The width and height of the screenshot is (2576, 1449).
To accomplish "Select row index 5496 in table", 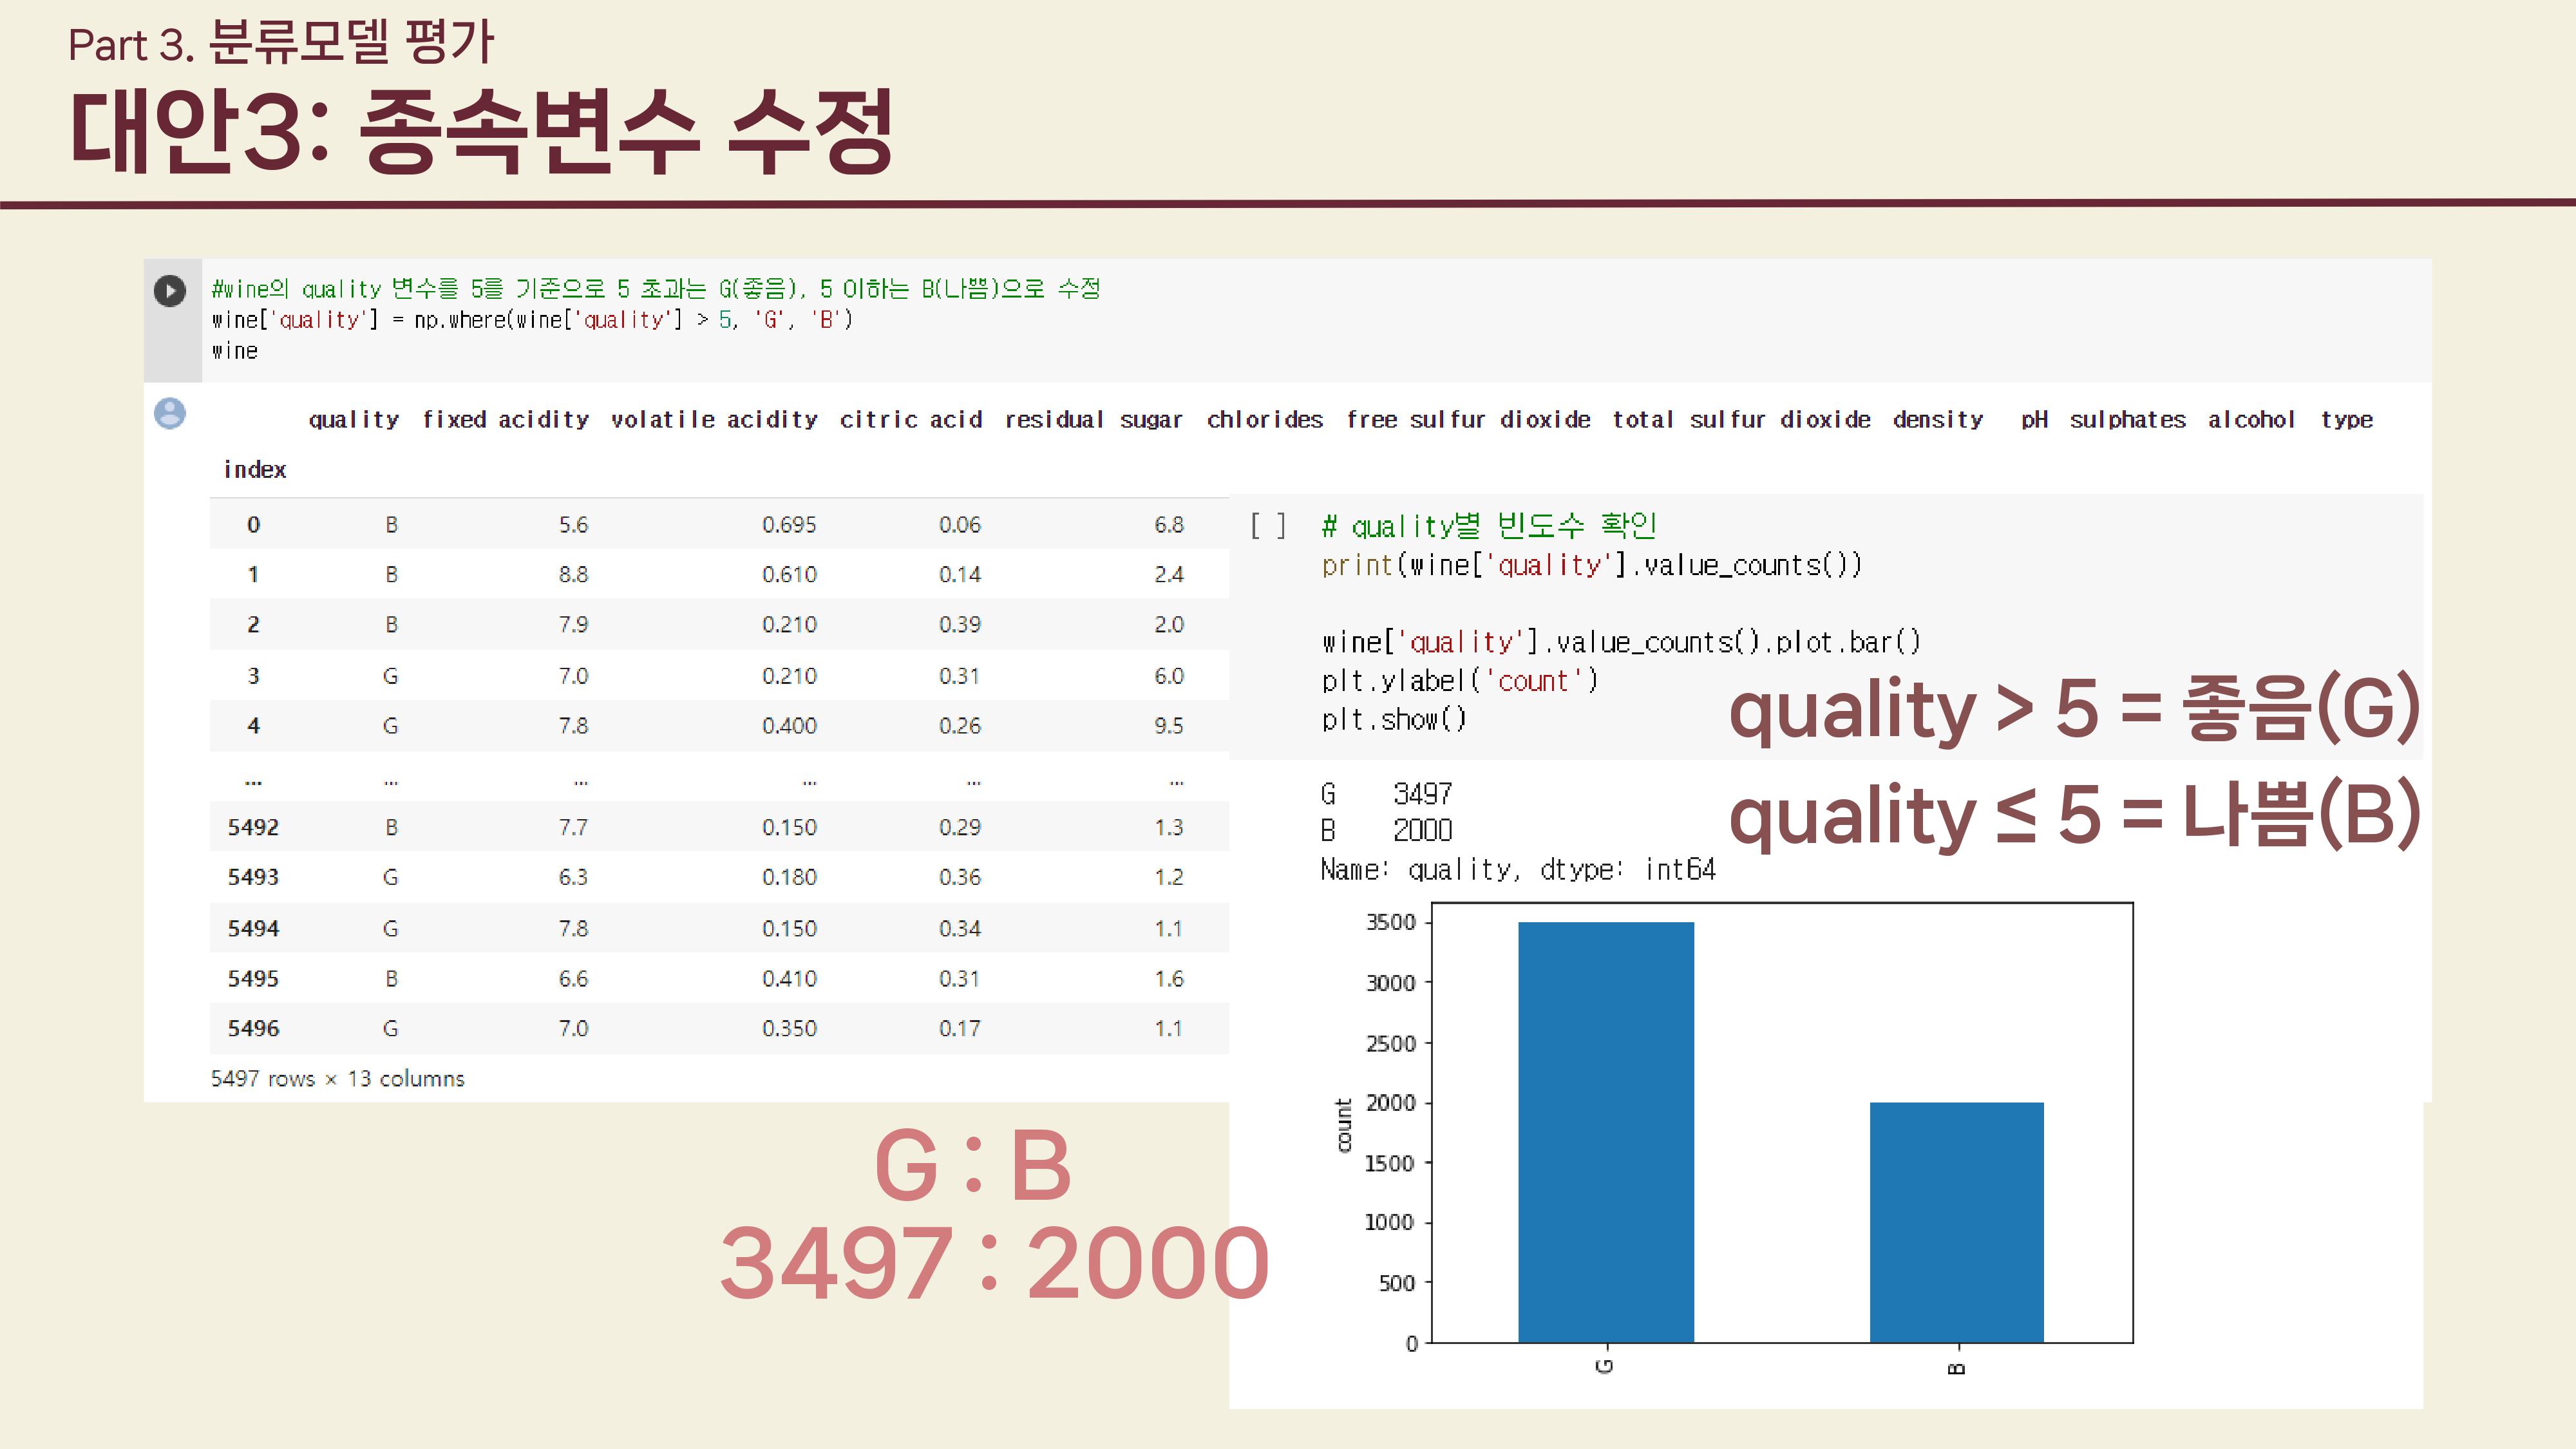I will [x=253, y=1028].
